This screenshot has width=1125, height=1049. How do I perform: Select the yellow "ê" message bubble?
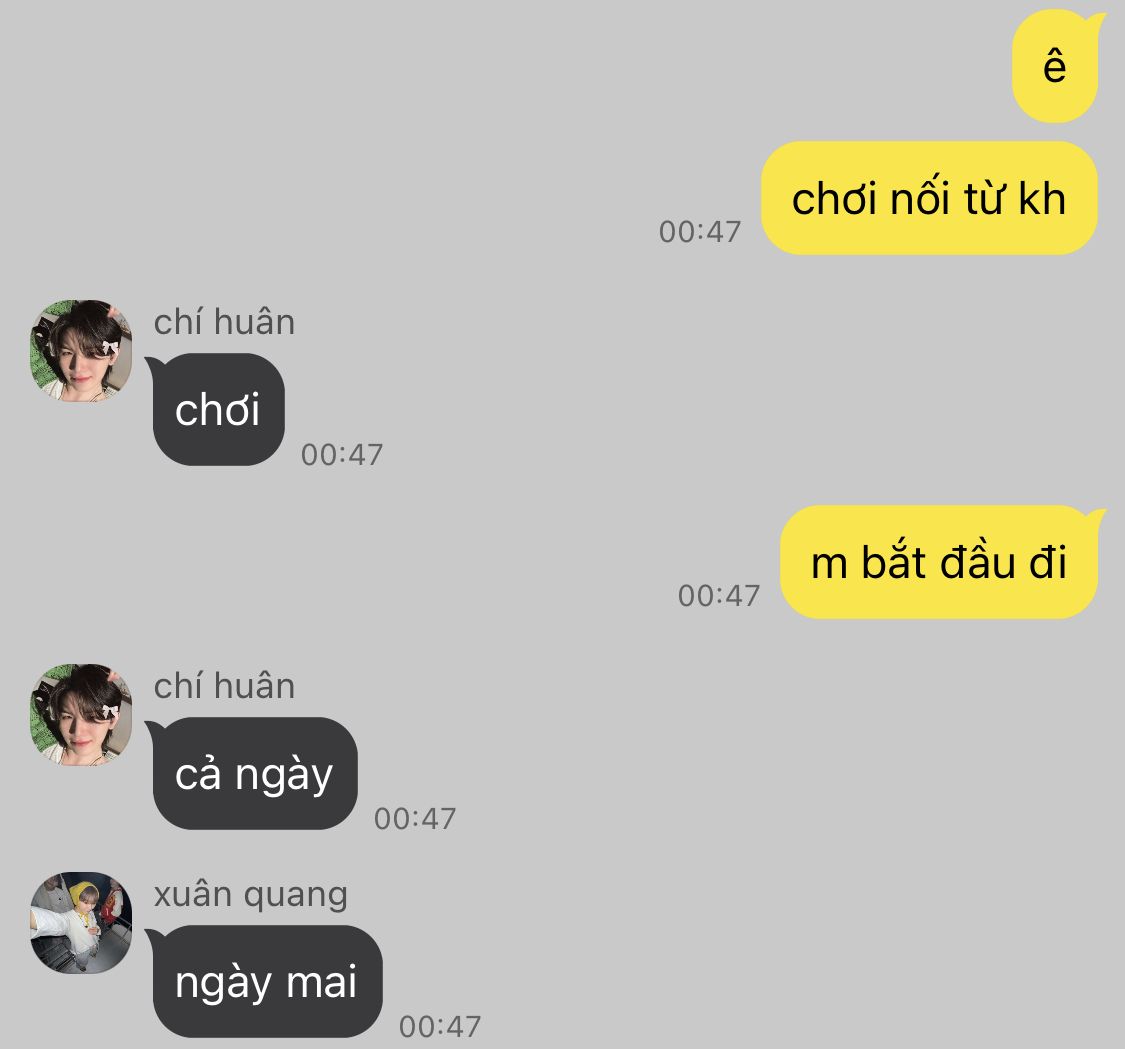click(x=1056, y=66)
